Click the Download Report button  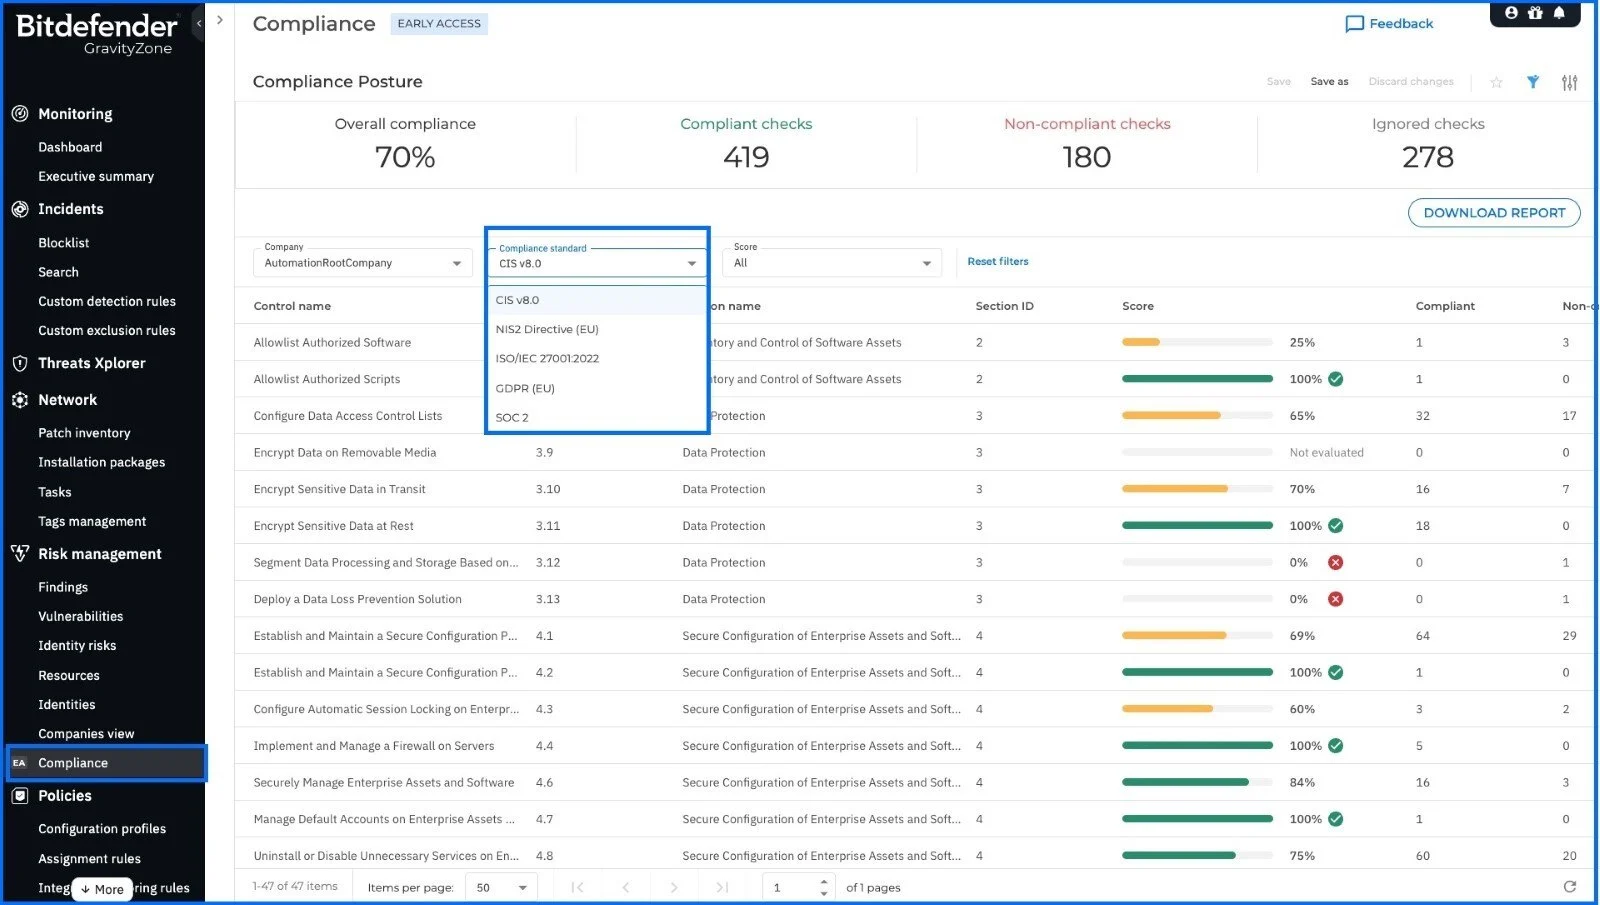1493,213
